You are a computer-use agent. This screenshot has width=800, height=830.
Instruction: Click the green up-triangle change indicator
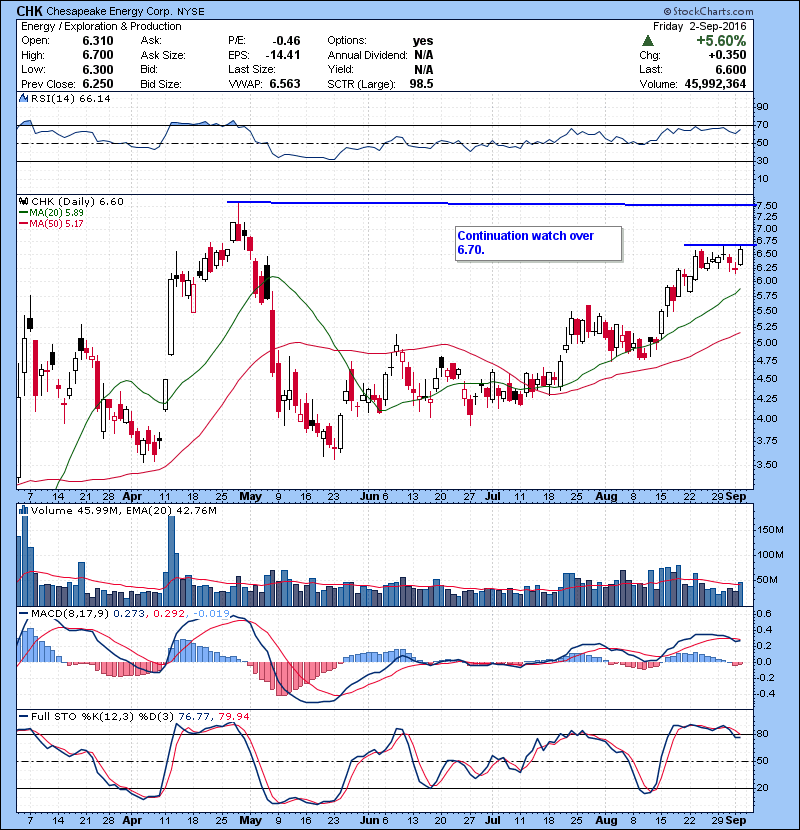(647, 41)
